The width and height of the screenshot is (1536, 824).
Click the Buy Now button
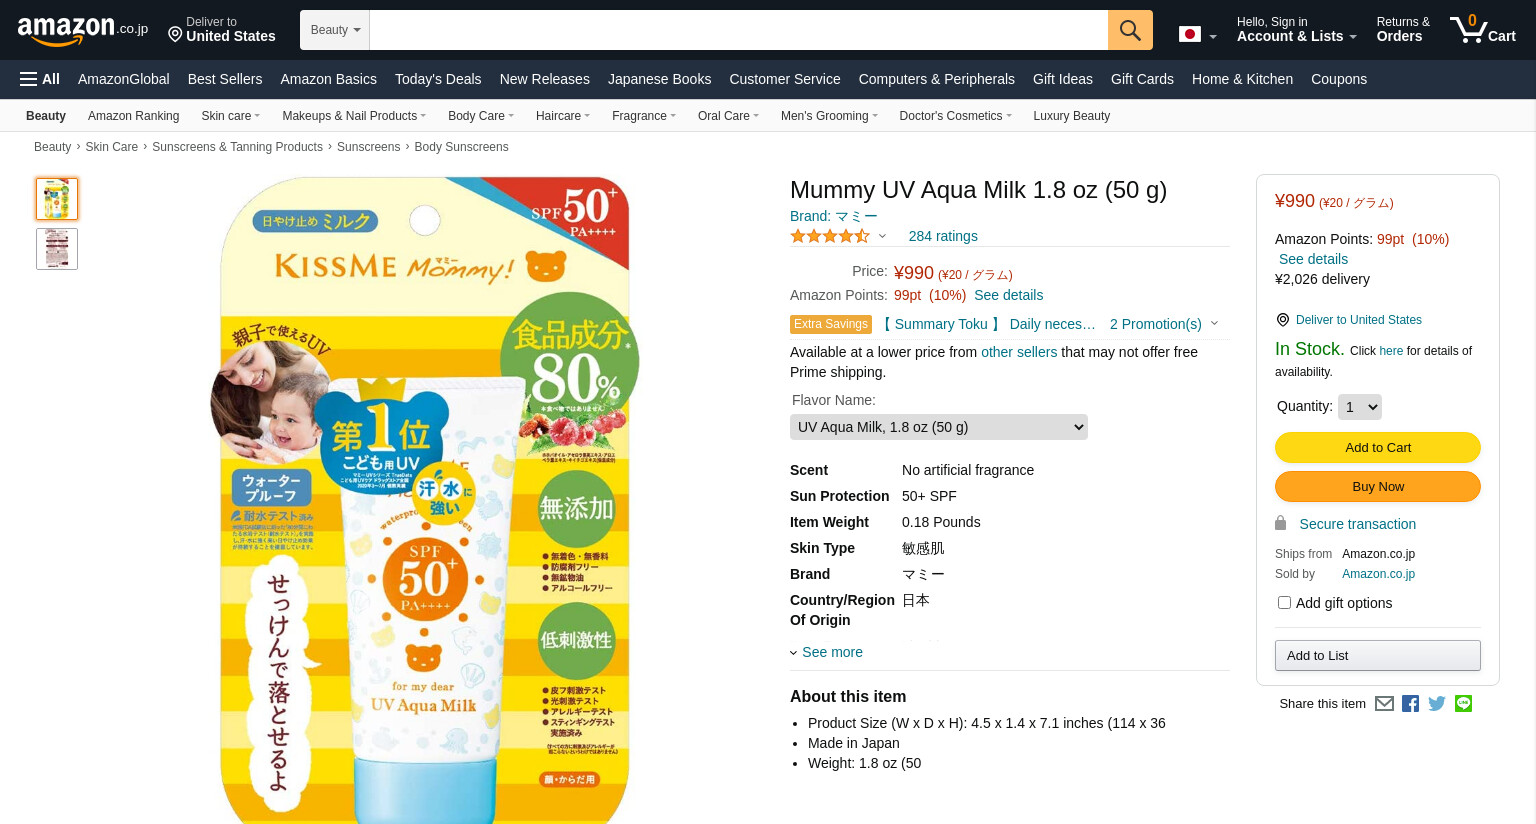pyautogui.click(x=1378, y=486)
